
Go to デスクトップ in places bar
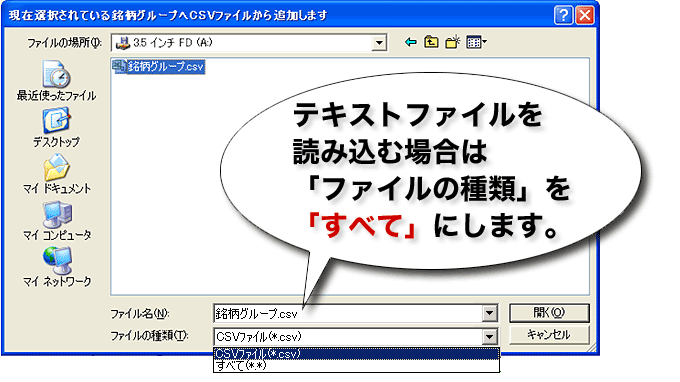56,128
